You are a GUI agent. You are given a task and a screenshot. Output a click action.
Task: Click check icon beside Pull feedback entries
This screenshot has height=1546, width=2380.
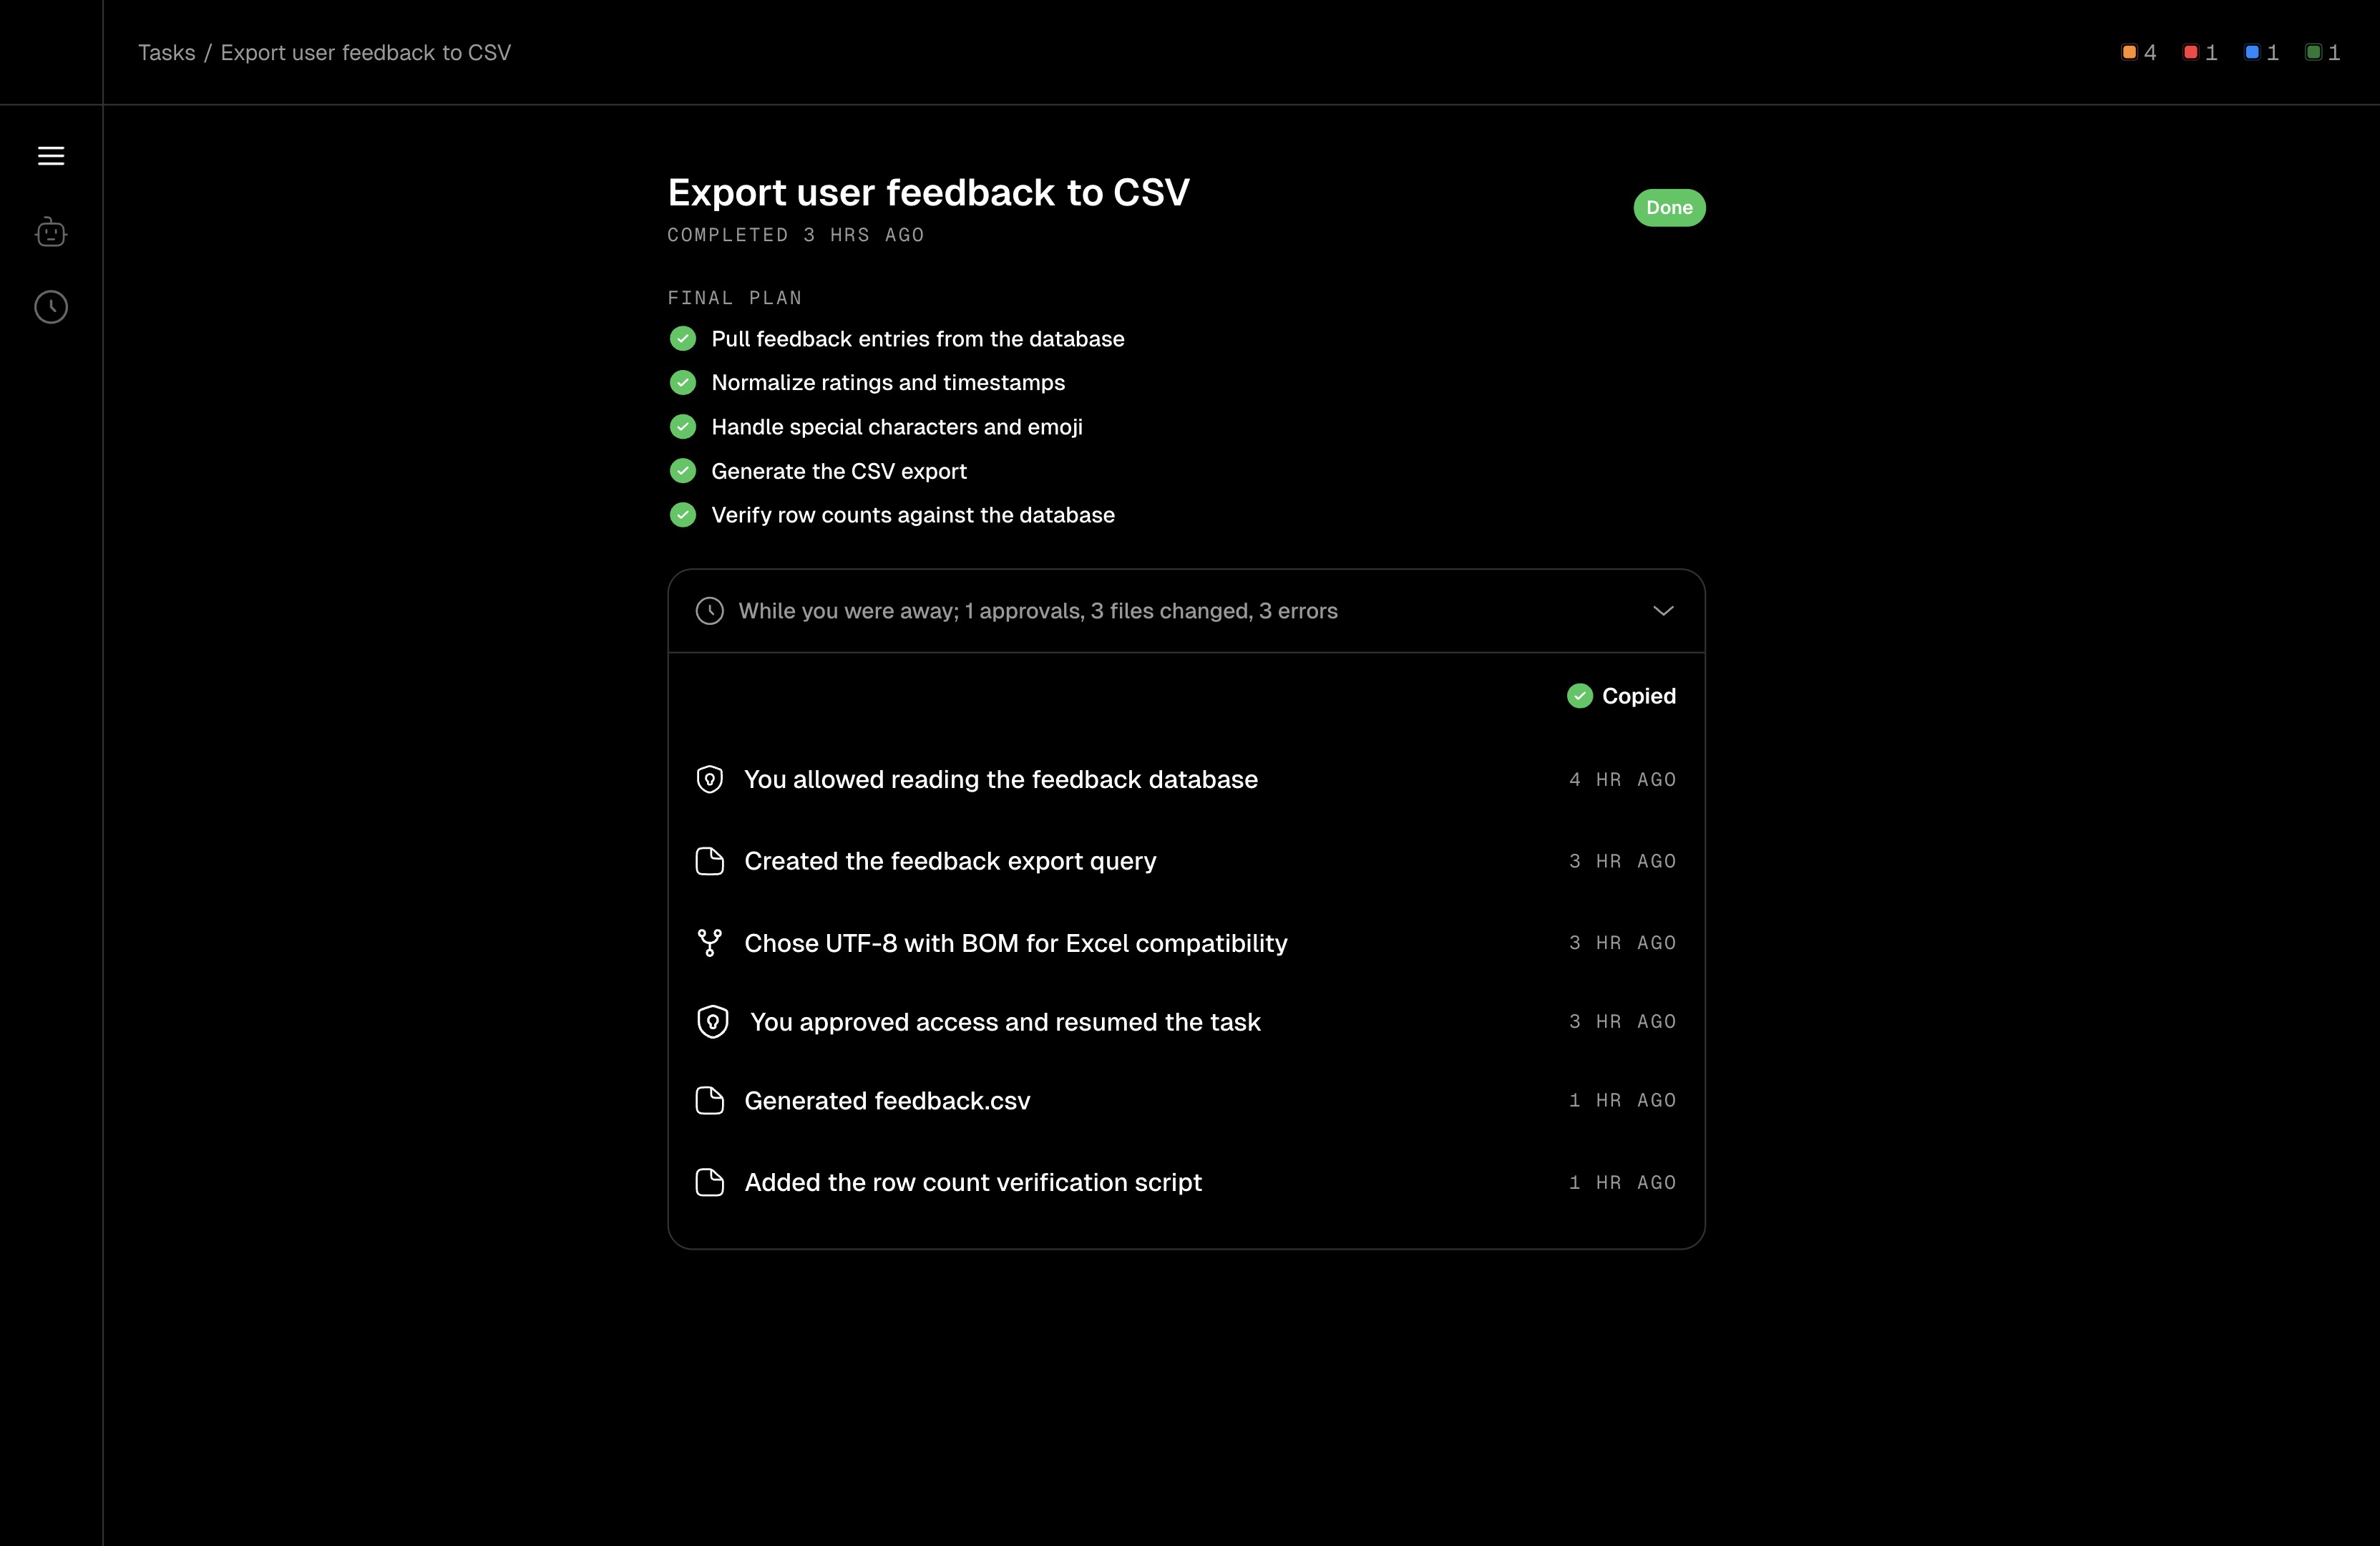click(683, 339)
